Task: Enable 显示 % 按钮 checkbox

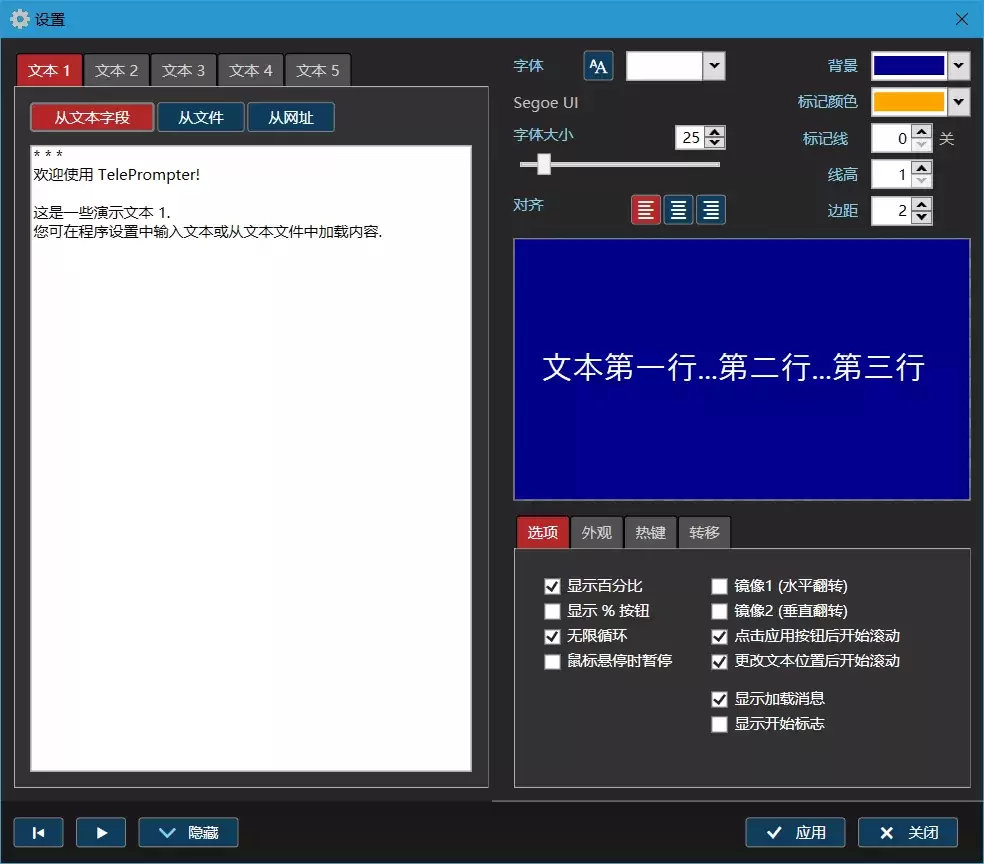Action: pyautogui.click(x=552, y=611)
